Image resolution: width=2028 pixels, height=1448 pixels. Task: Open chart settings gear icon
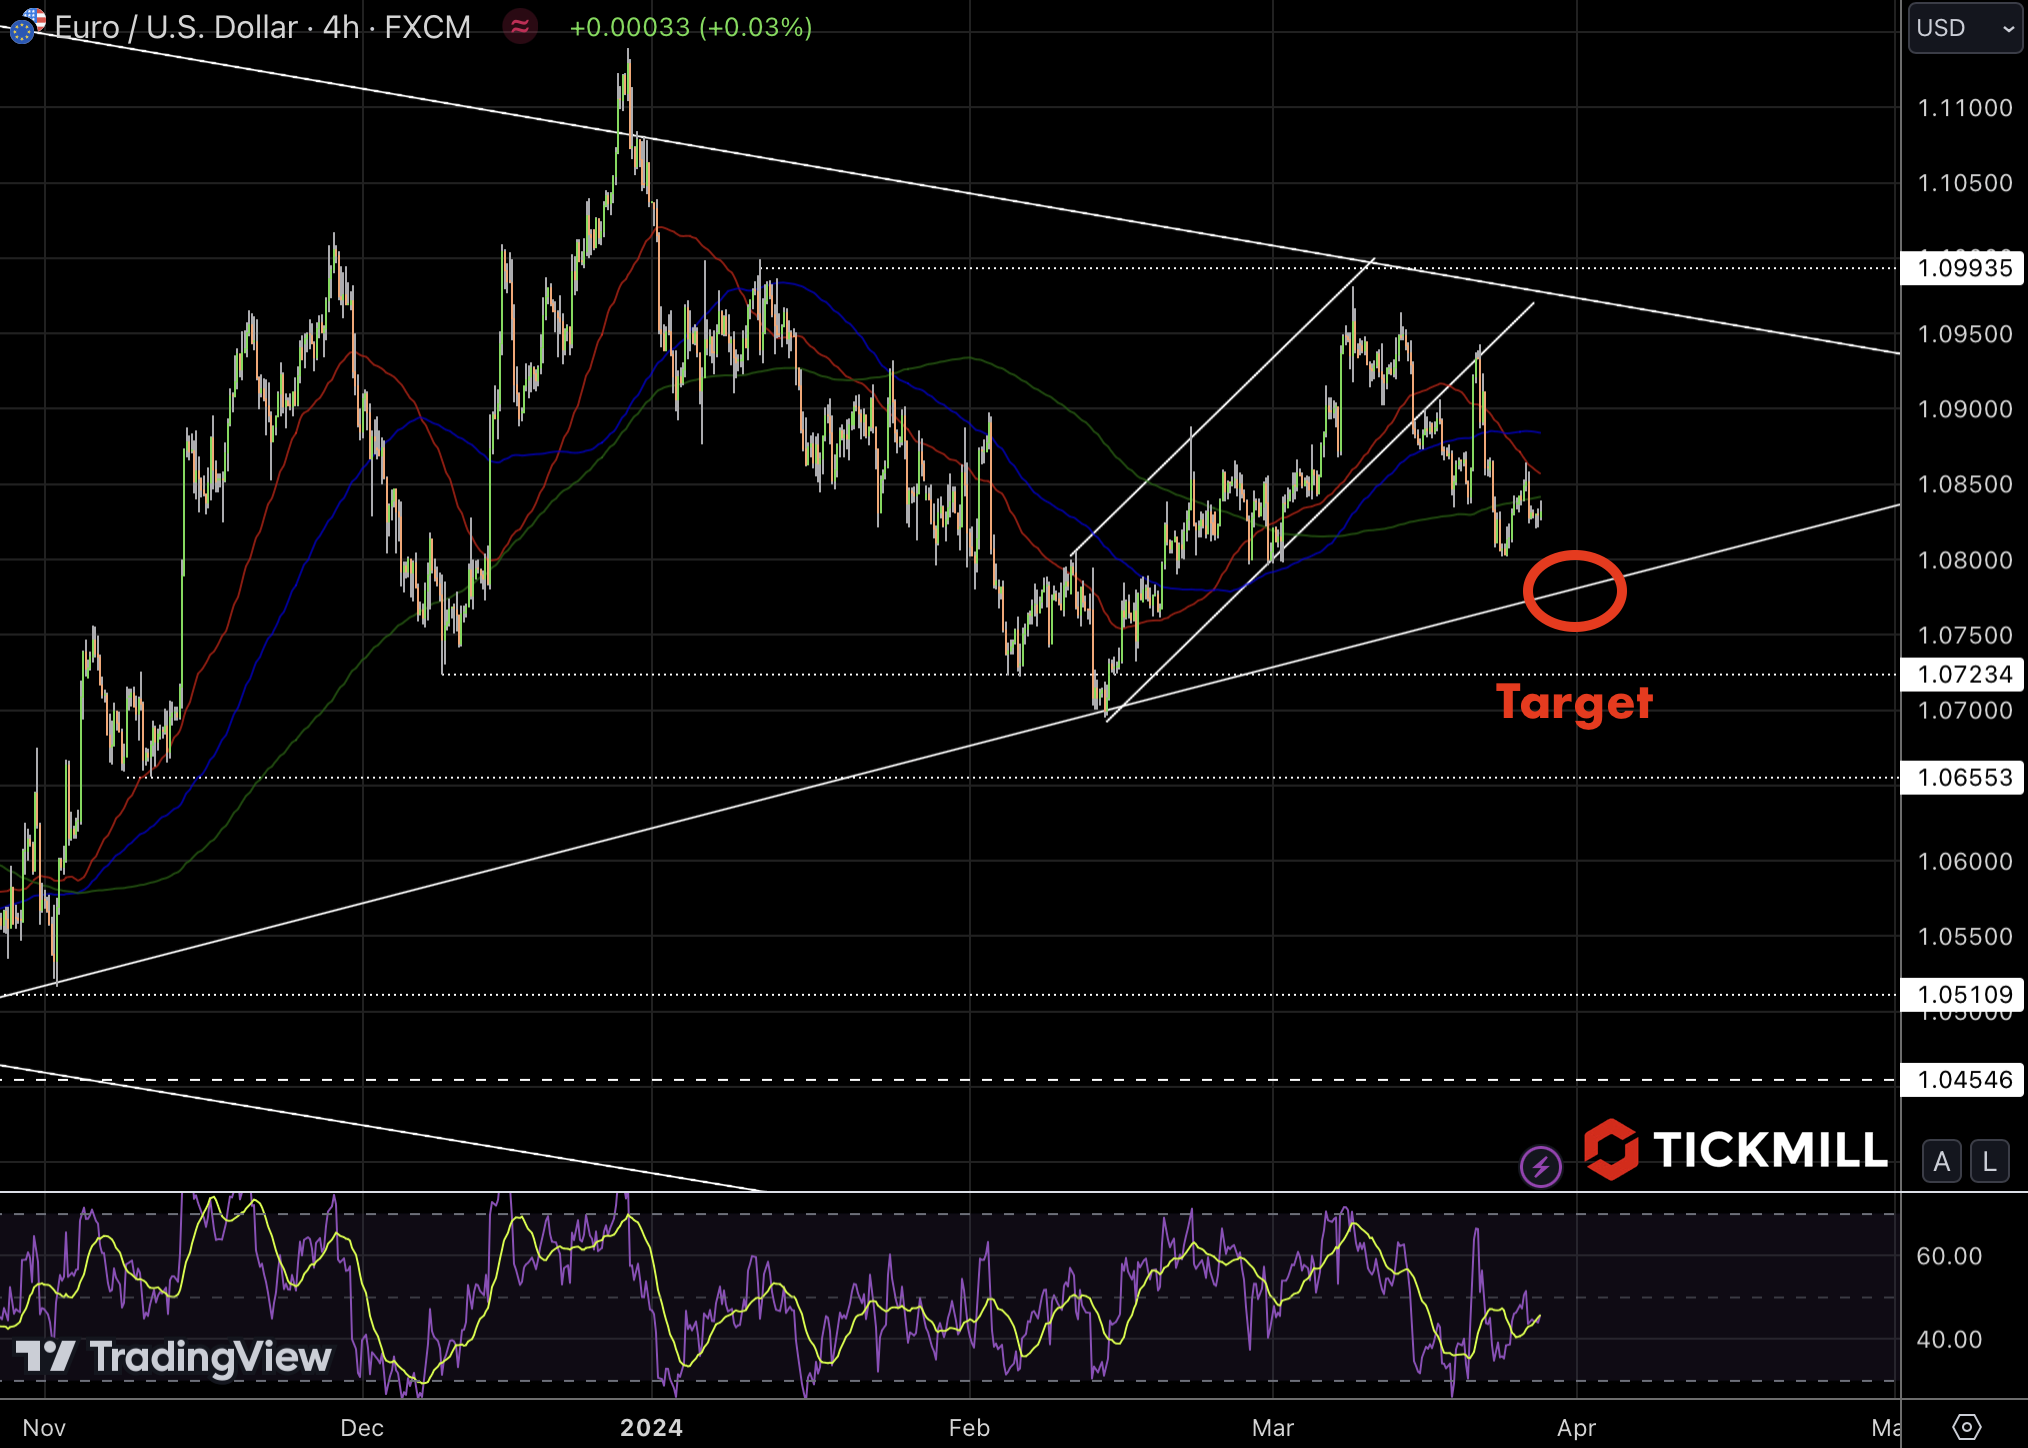pos(1966,1426)
